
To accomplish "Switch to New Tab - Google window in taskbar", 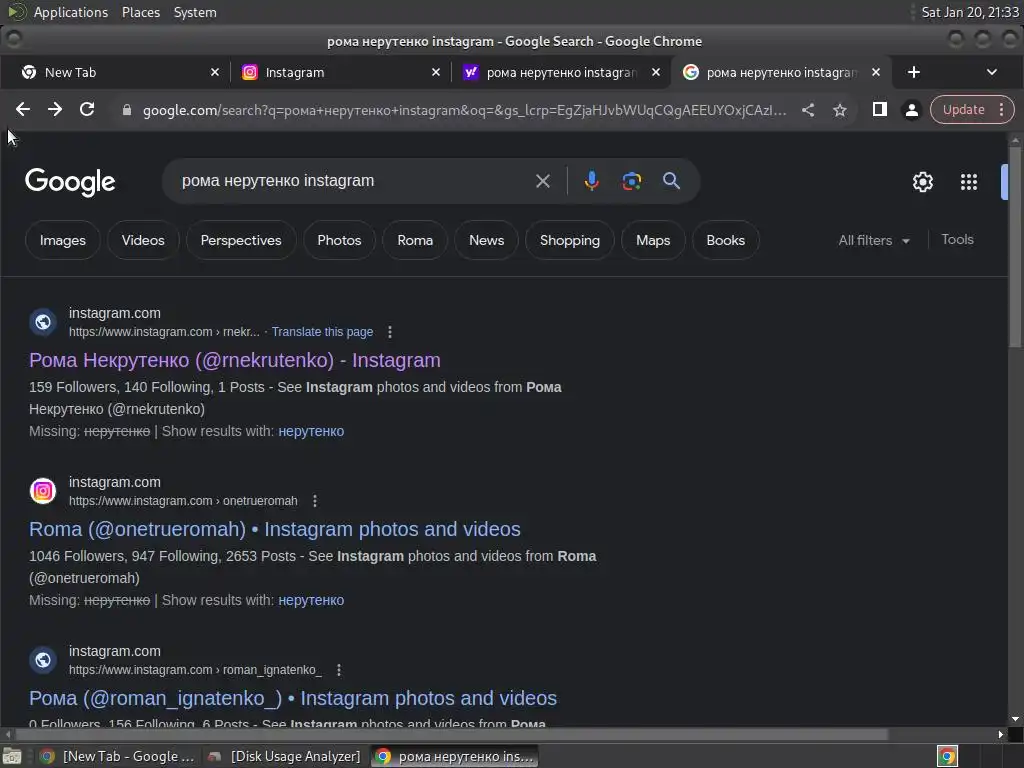I will (118, 756).
